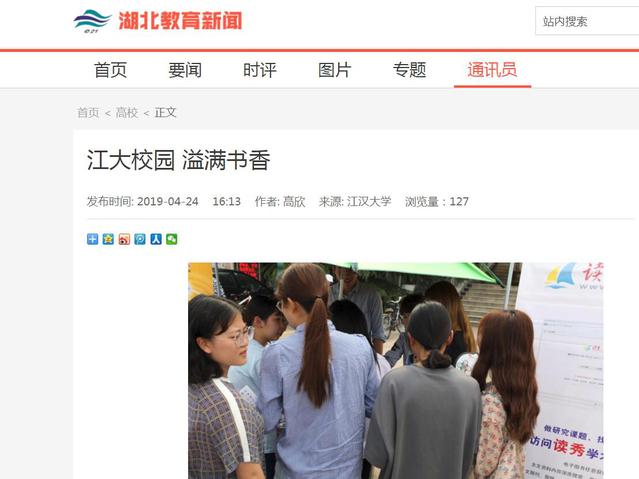Share via Tencent Weibo icon
The image size is (639, 479).
click(140, 239)
